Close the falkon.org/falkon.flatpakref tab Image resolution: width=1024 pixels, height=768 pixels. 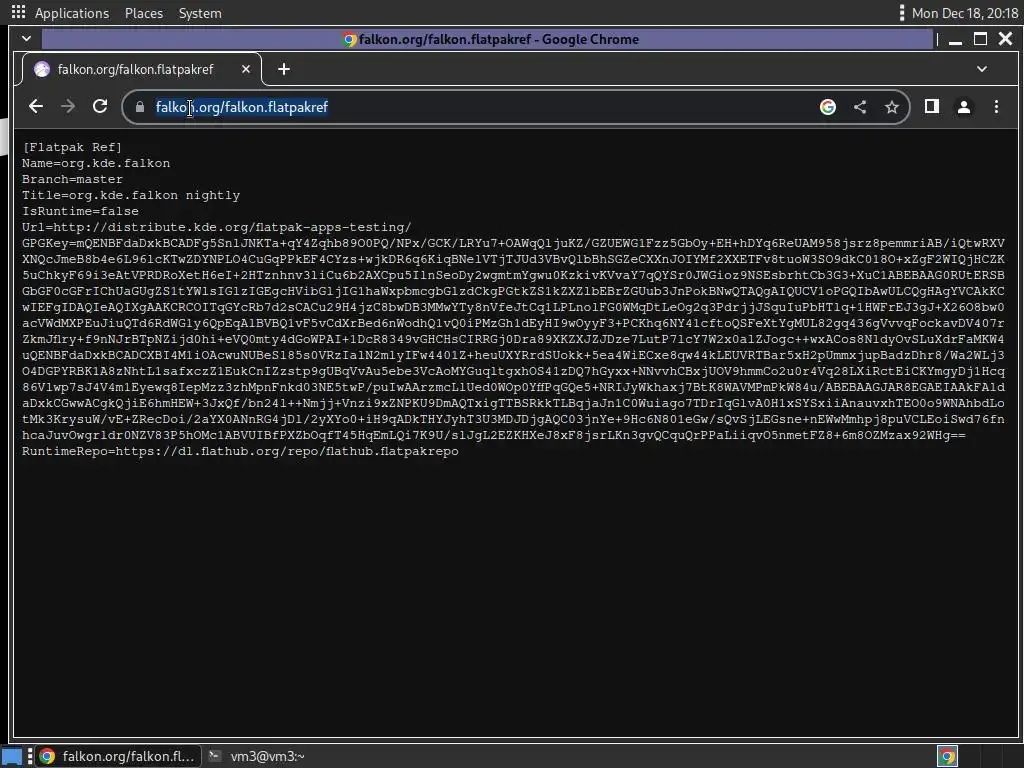coord(246,69)
